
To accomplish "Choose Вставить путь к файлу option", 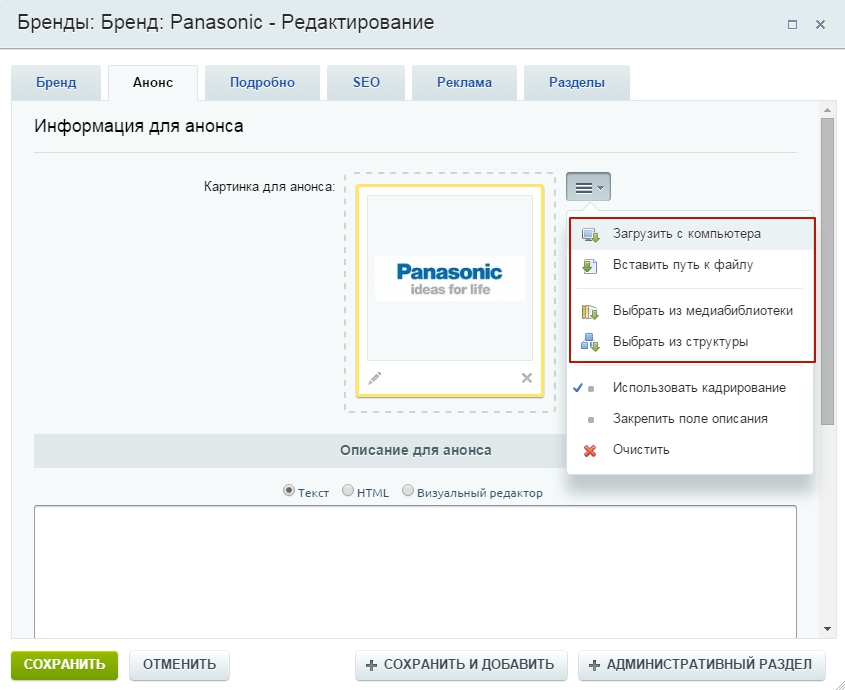I will pos(692,265).
